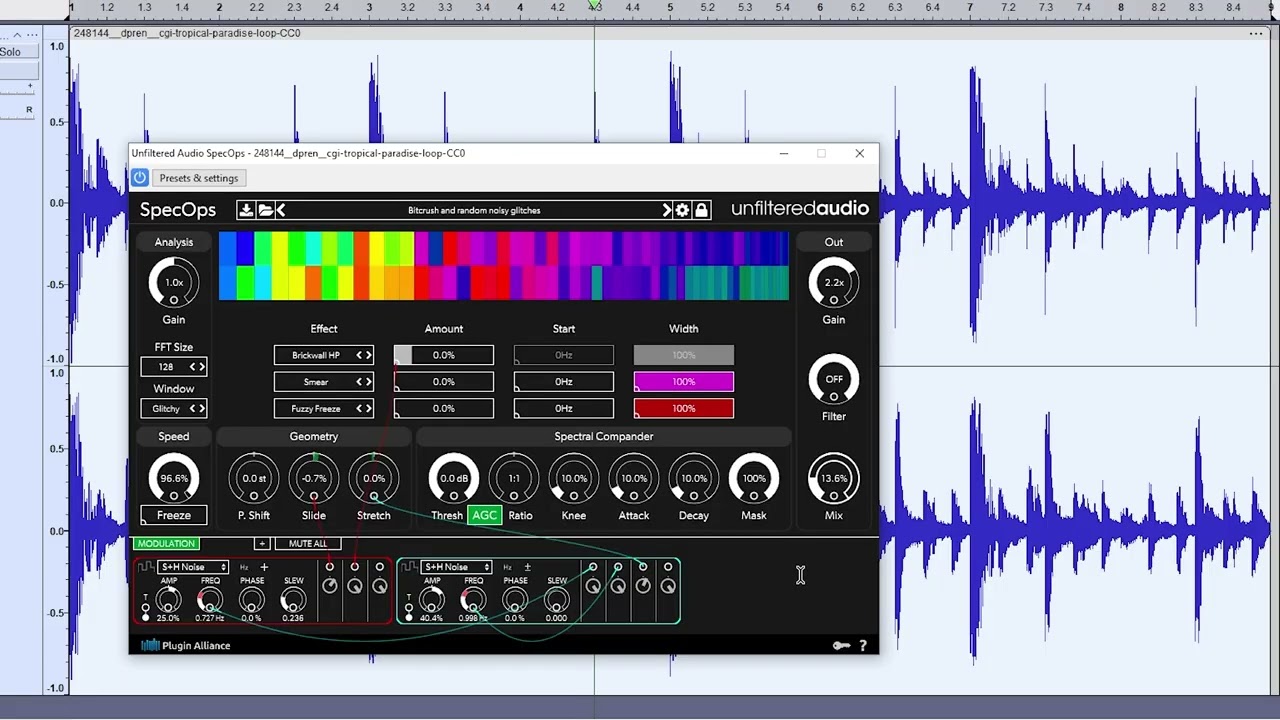Turn the Decay knob
This screenshot has width=1280, height=720.
pos(694,479)
